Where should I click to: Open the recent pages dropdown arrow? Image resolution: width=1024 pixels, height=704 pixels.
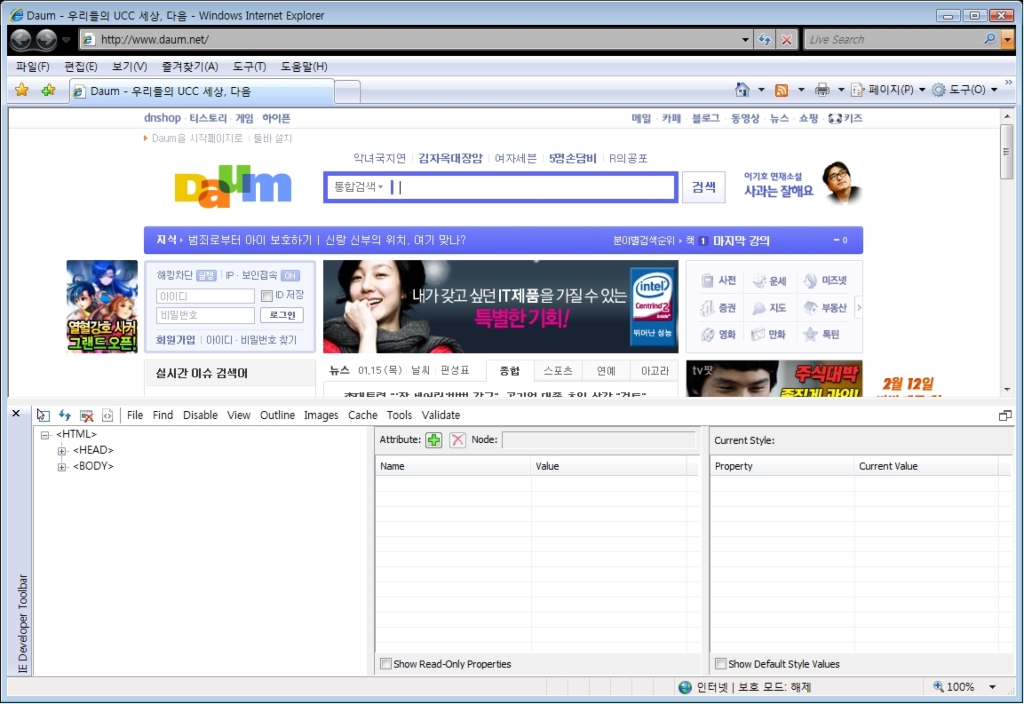pos(66,40)
